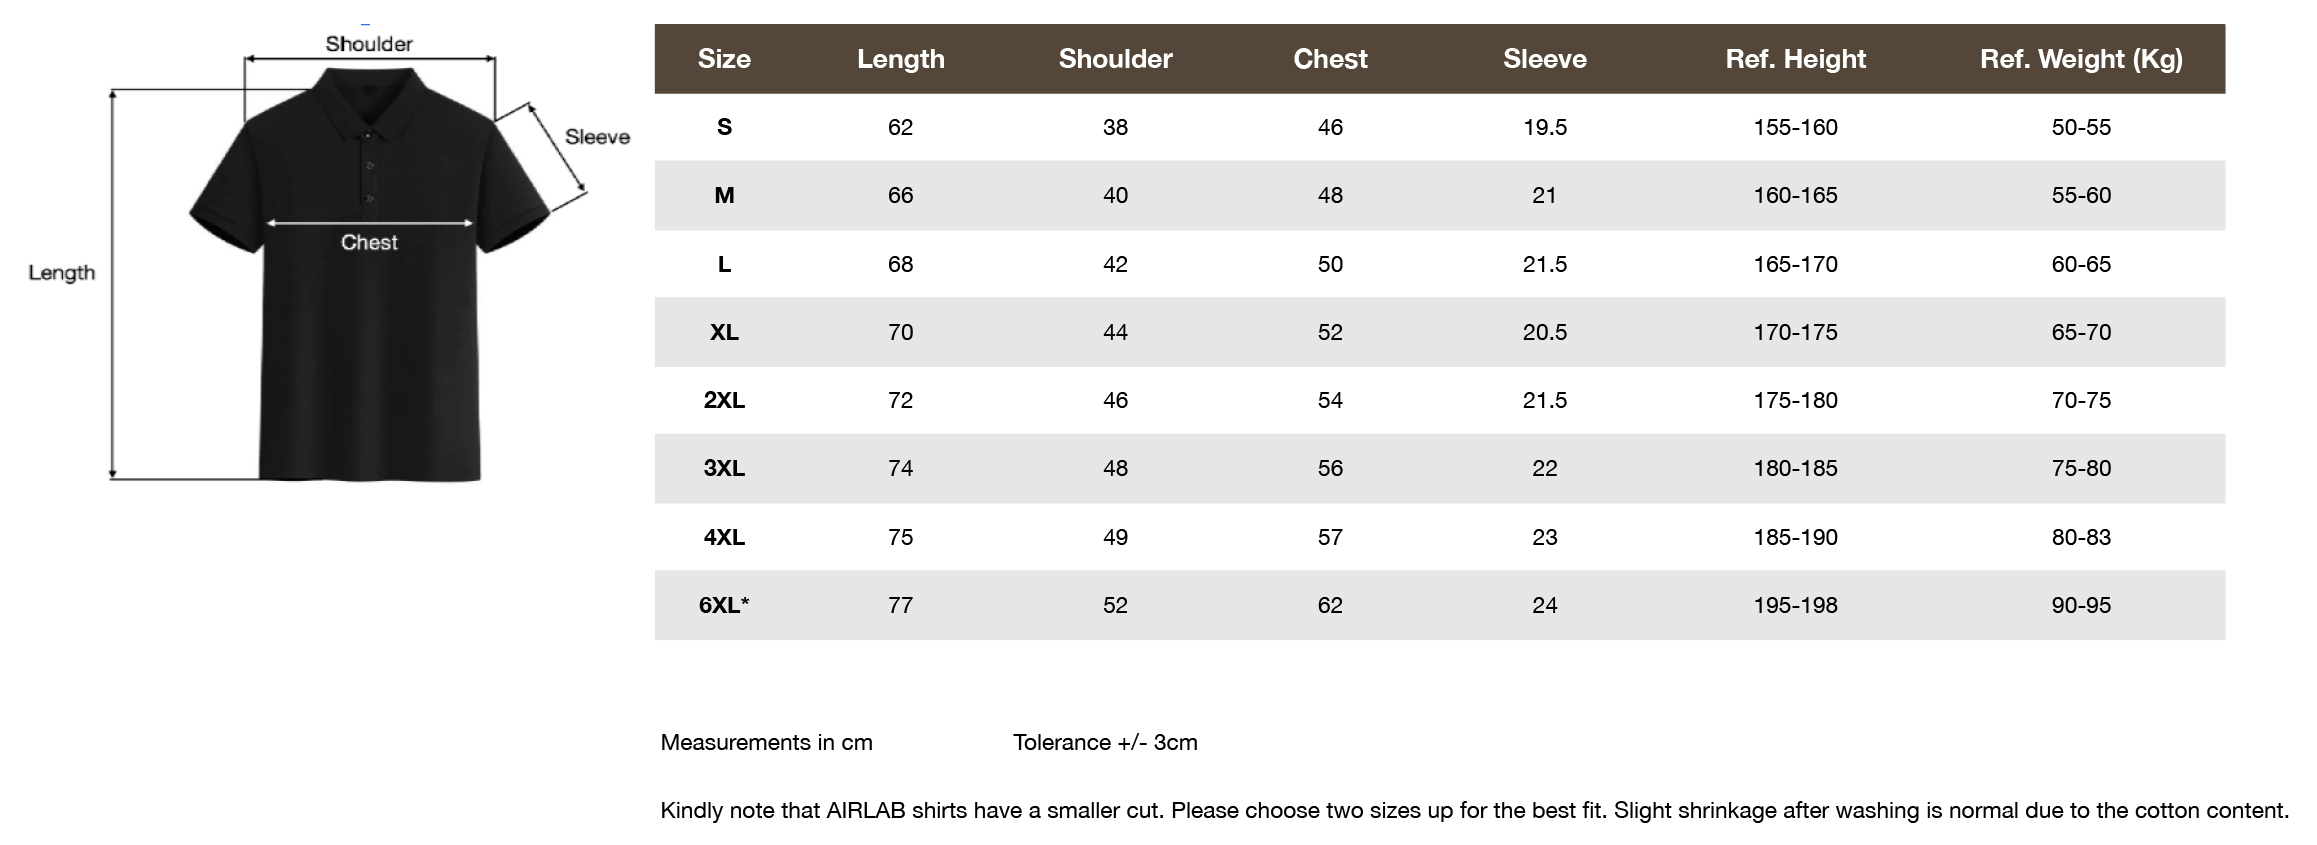Click the black polo shirt image

(369, 275)
